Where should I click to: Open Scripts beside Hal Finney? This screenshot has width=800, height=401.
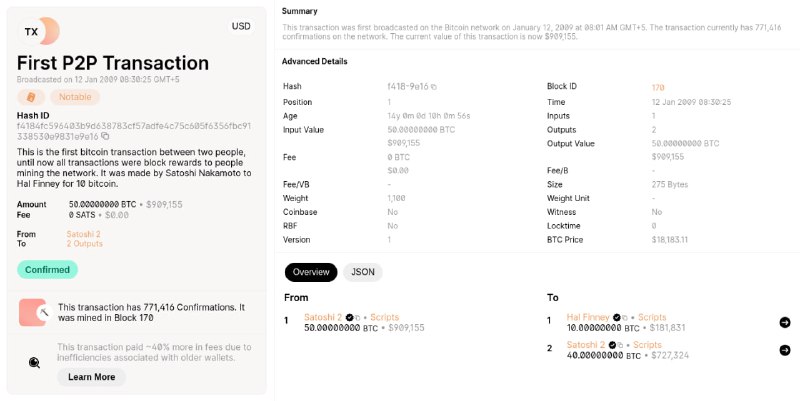(x=652, y=317)
